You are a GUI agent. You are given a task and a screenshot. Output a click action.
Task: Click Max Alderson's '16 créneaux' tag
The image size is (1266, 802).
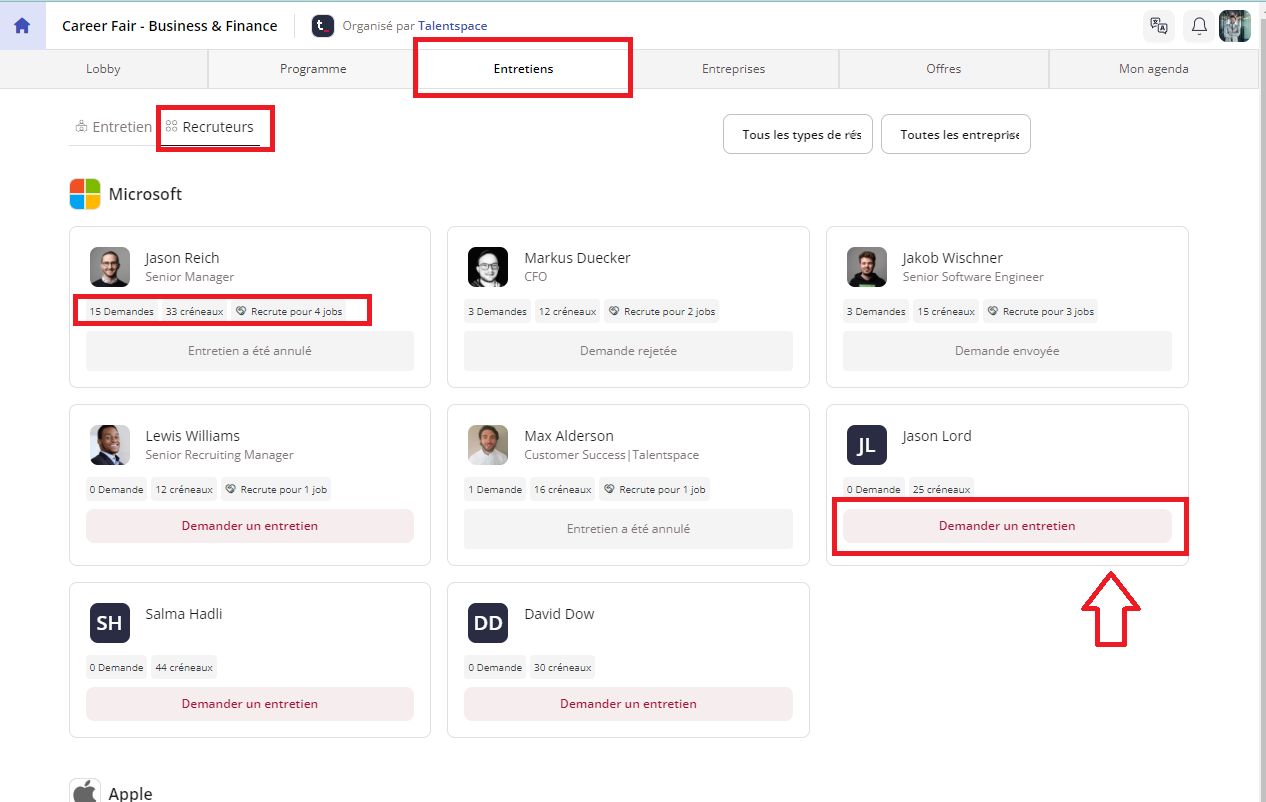click(x=563, y=489)
